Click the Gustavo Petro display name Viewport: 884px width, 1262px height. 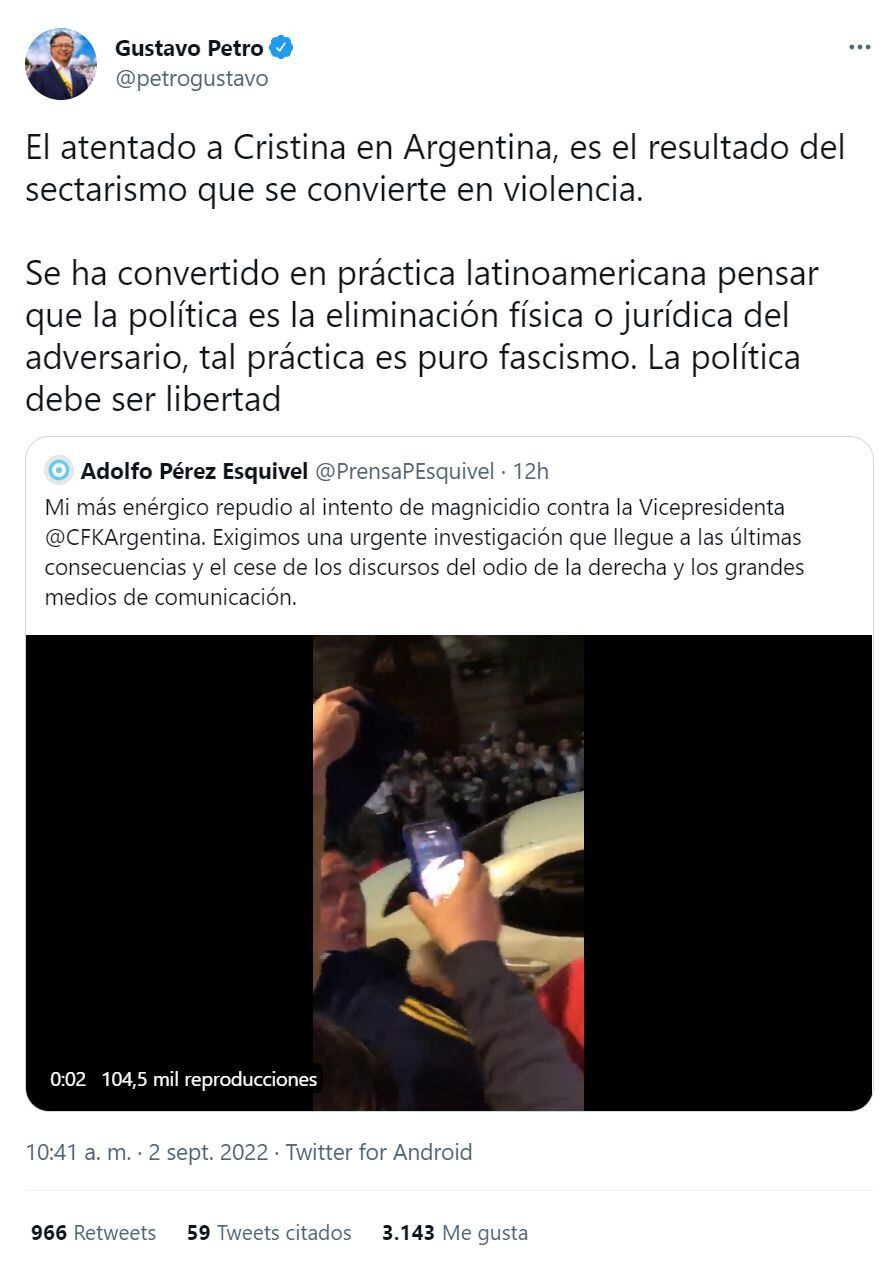click(189, 48)
